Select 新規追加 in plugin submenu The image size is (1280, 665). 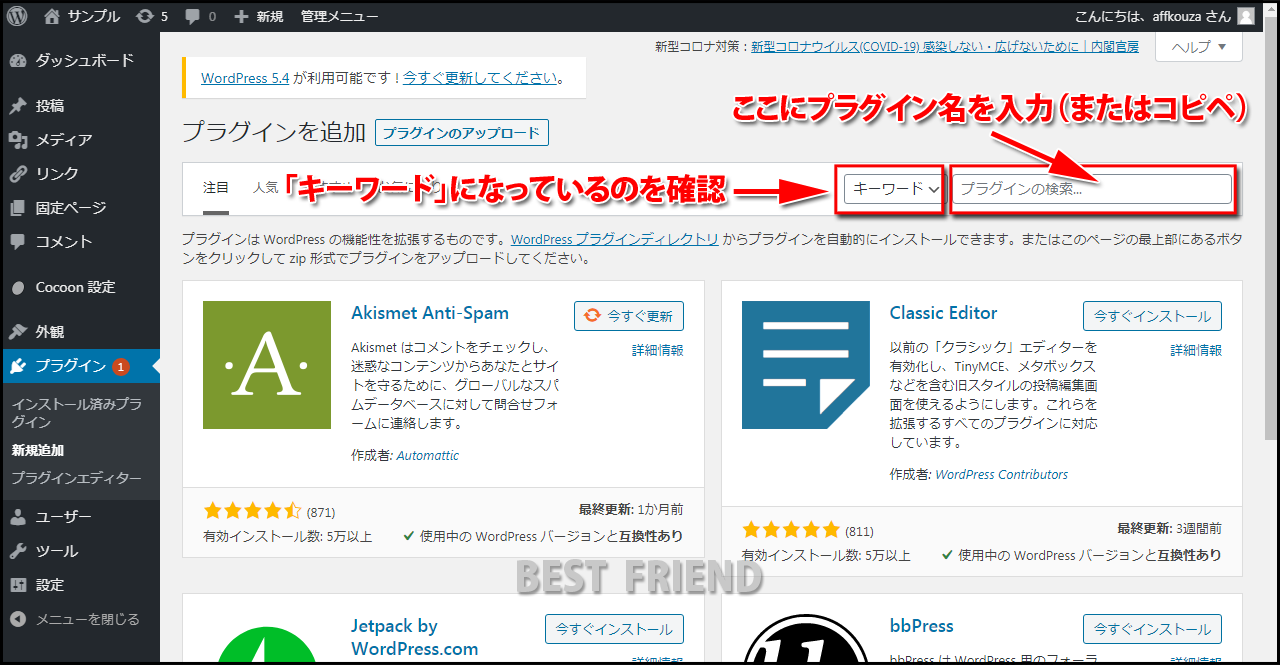click(38, 450)
